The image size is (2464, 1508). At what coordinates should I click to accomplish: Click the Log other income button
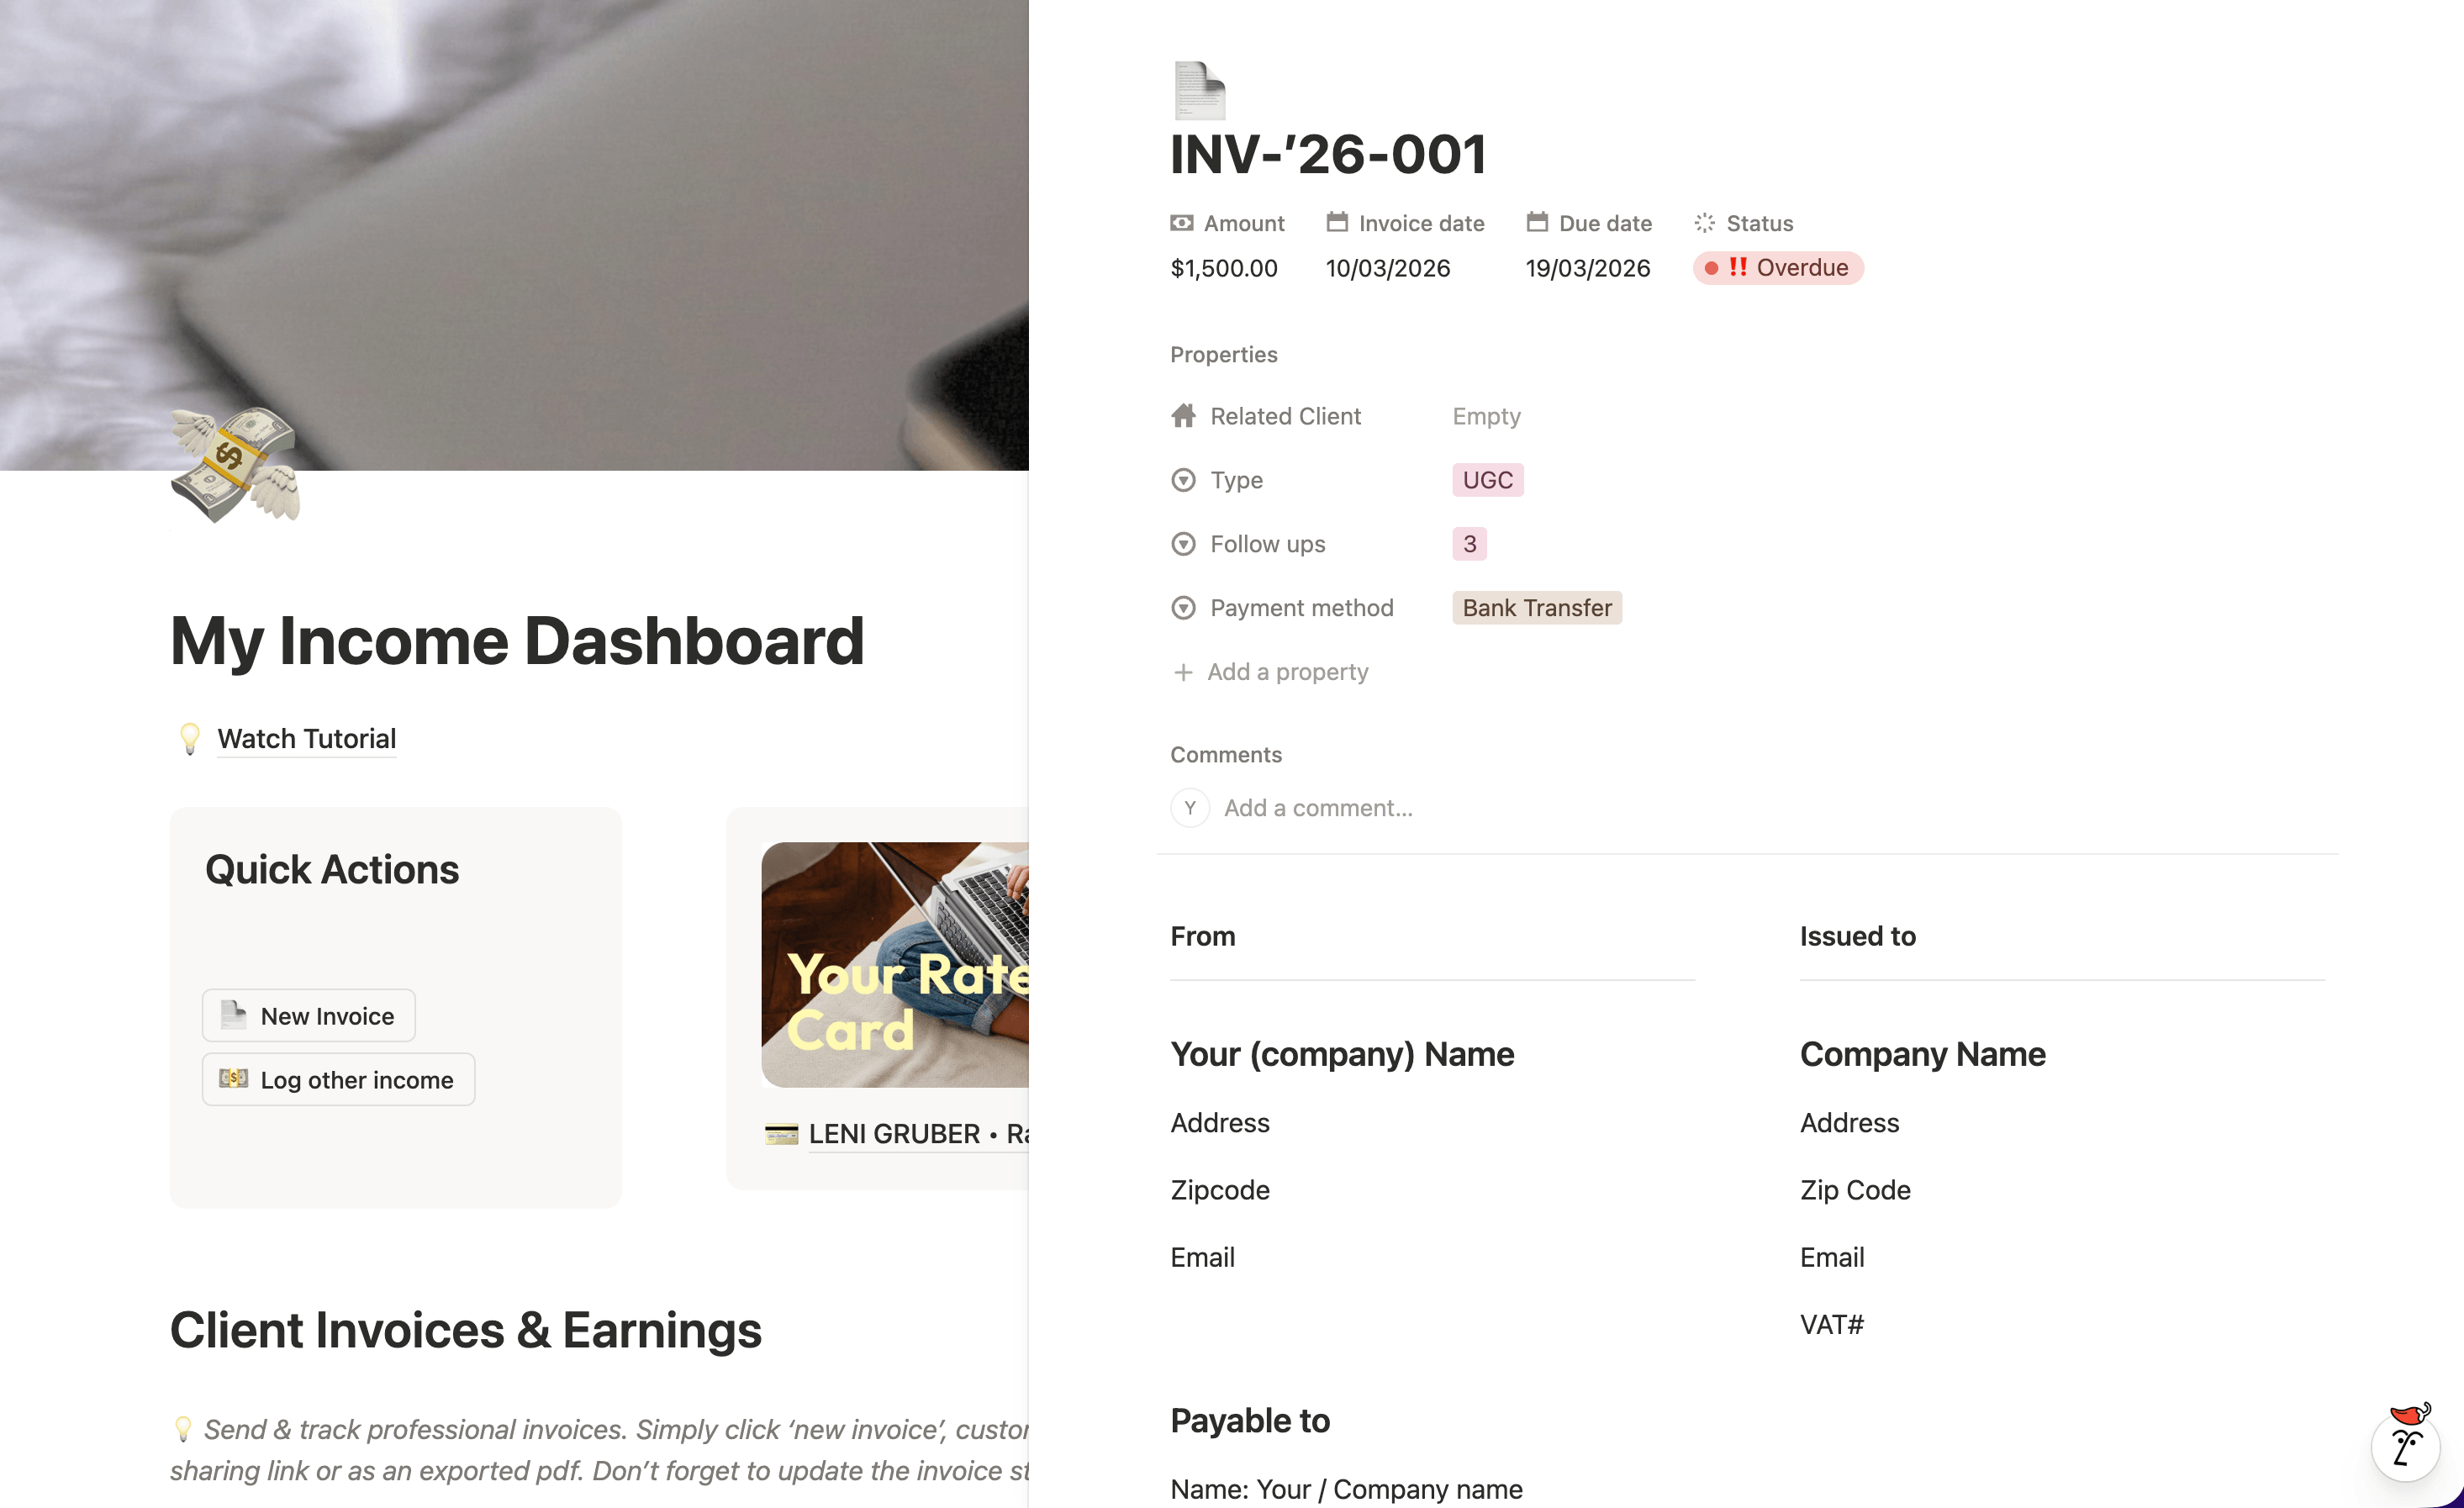click(338, 1080)
